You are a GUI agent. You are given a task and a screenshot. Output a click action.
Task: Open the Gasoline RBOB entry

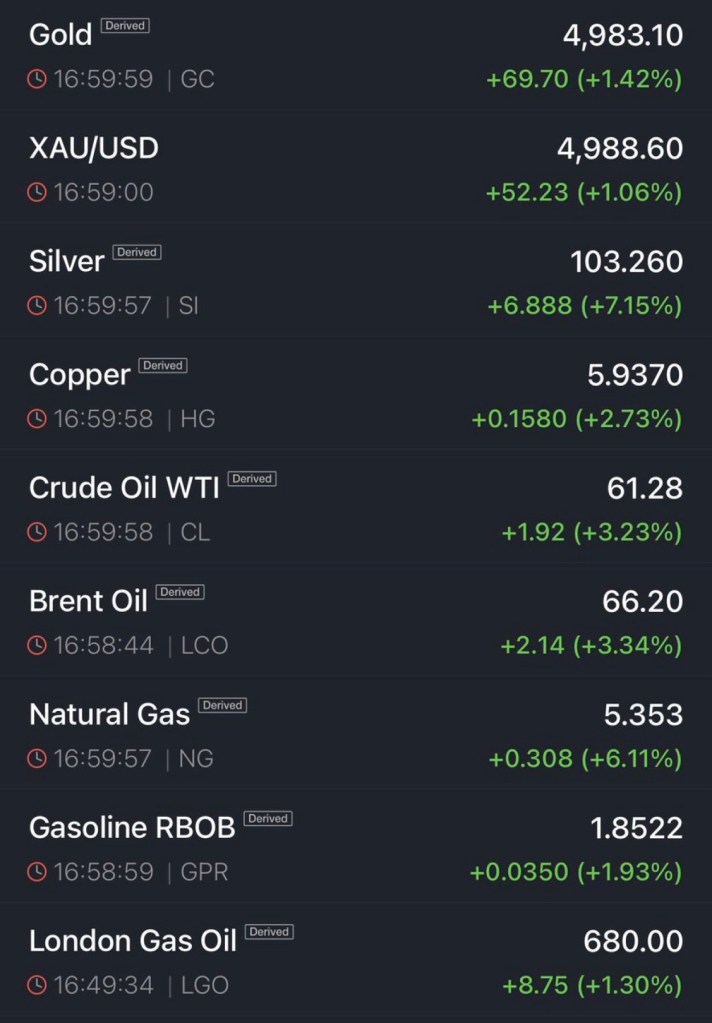click(132, 828)
